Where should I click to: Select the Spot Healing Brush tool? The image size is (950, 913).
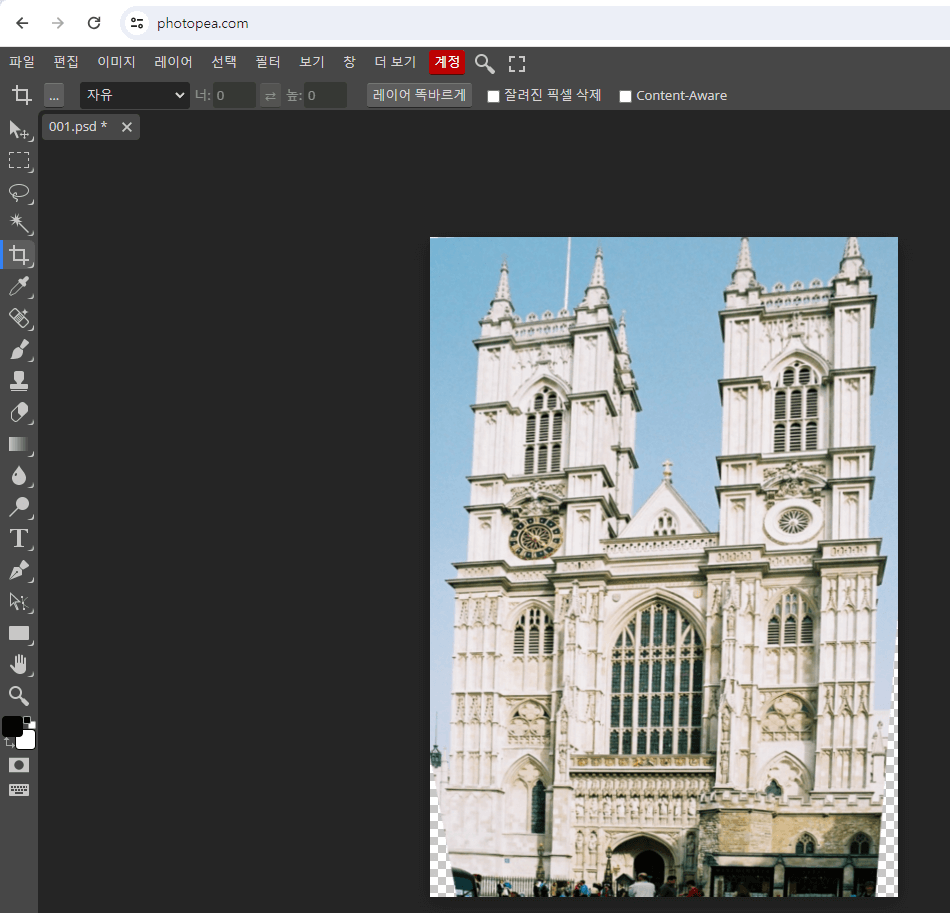pos(19,318)
